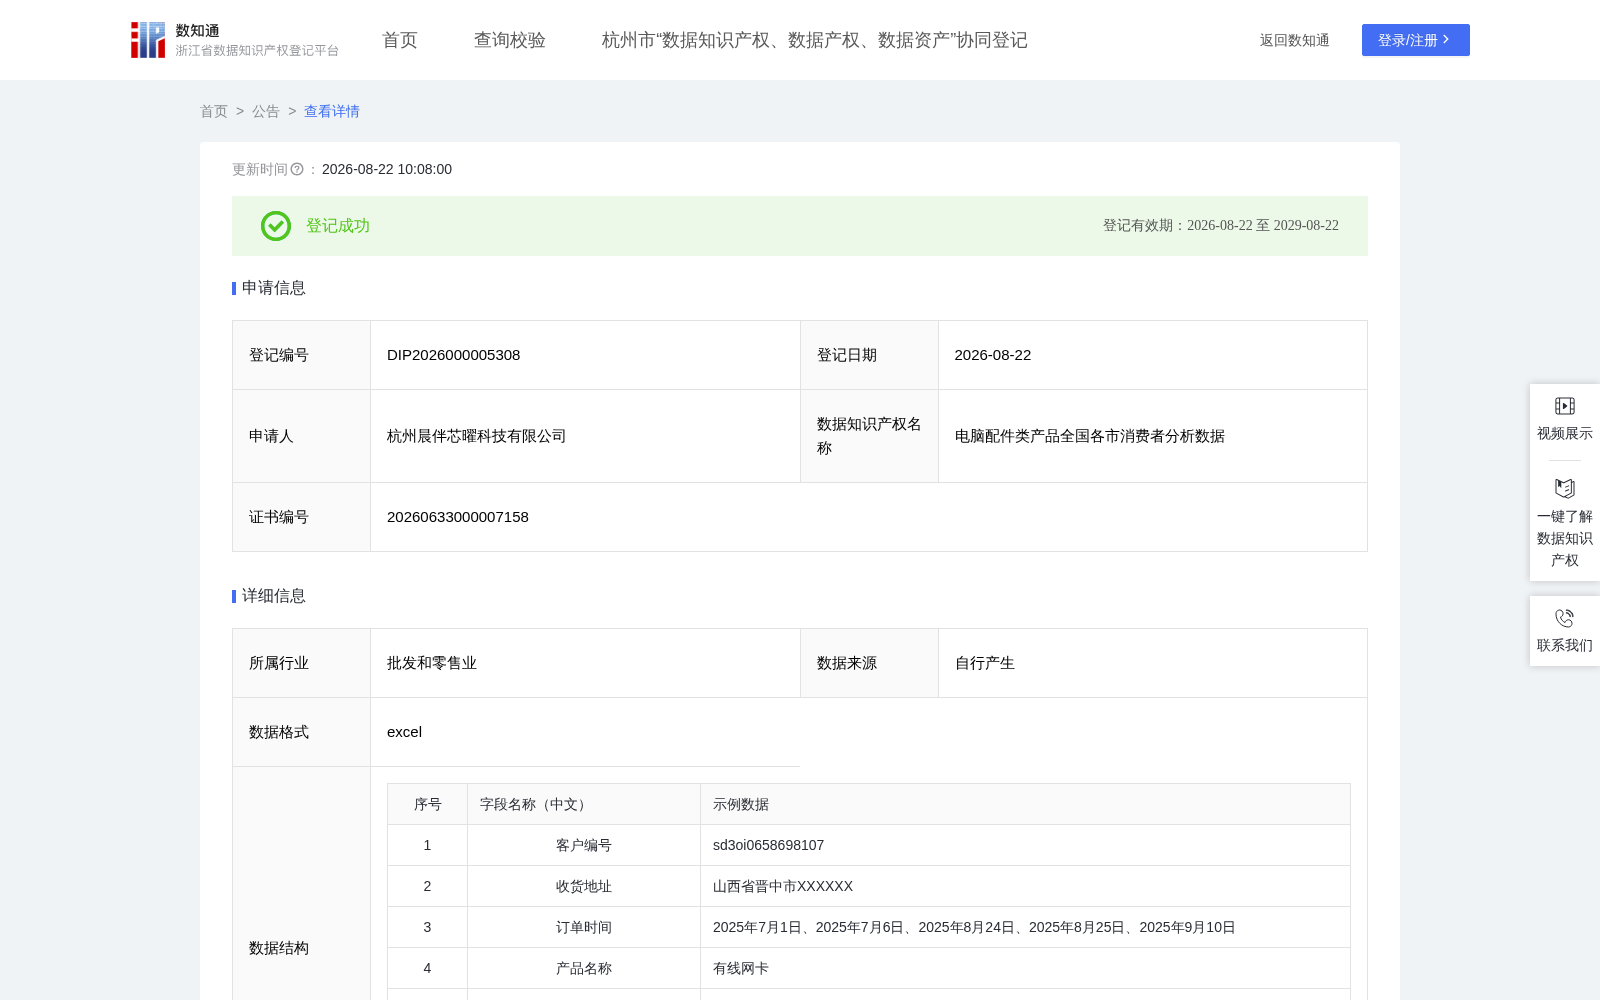Image resolution: width=1600 pixels, height=1000 pixels.
Task: Click the 序号 column header
Action: [428, 804]
